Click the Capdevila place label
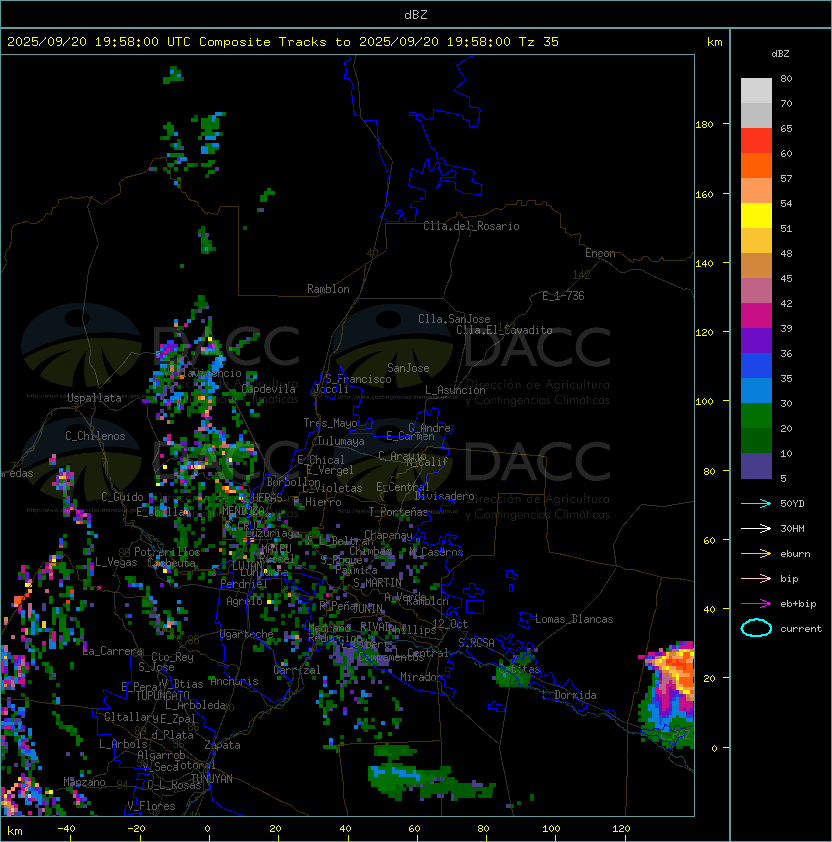 [x=269, y=389]
